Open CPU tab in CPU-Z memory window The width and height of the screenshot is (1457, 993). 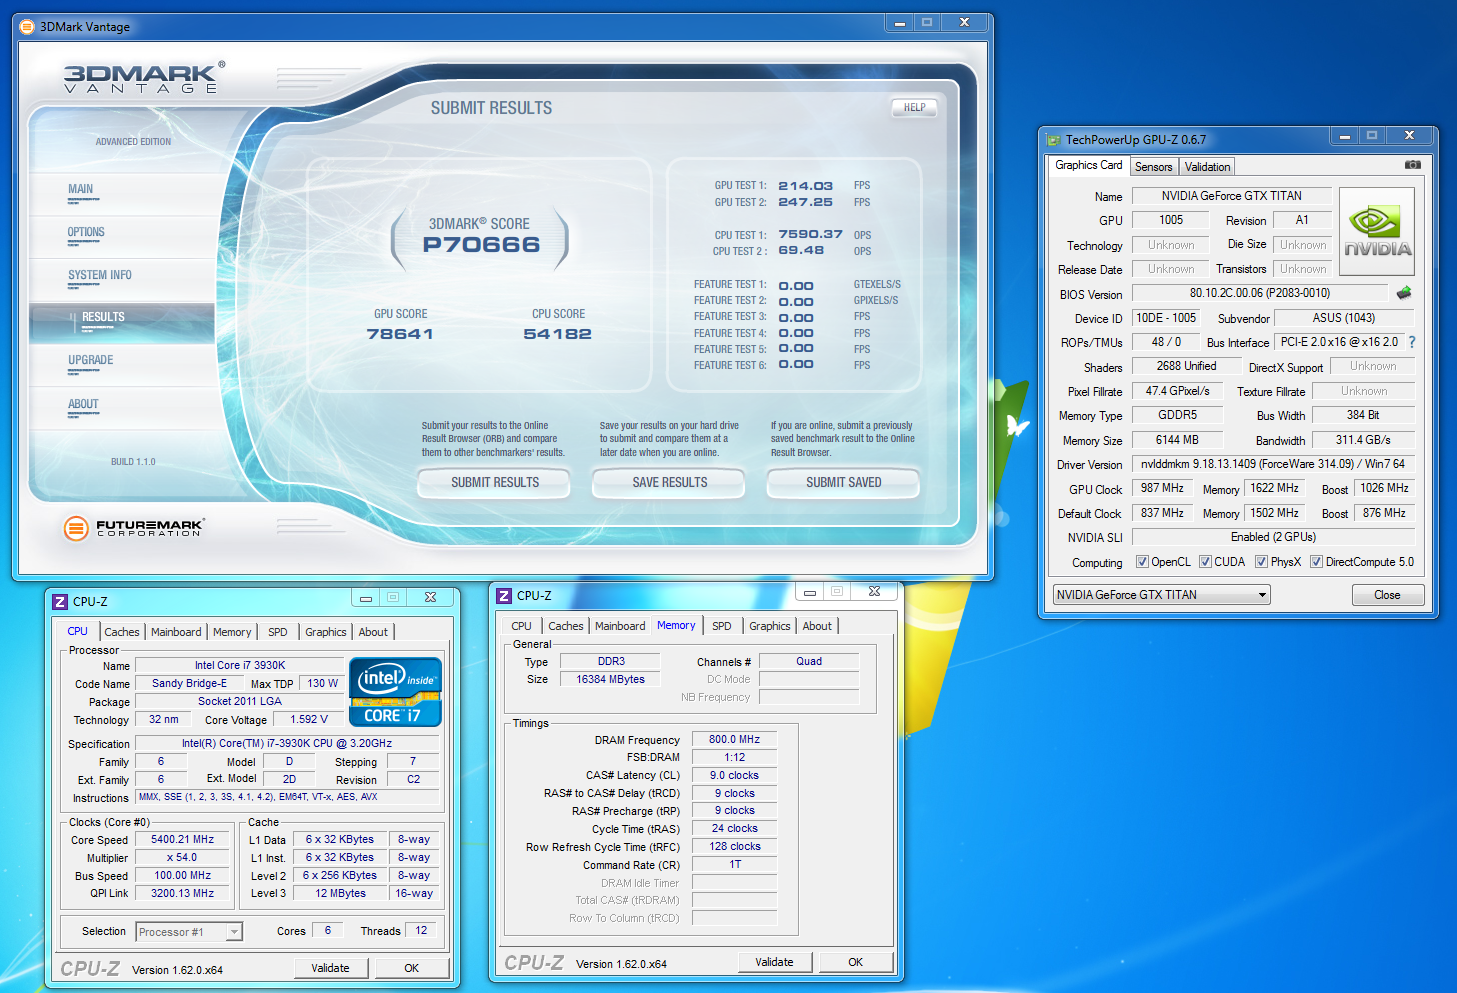click(x=521, y=626)
